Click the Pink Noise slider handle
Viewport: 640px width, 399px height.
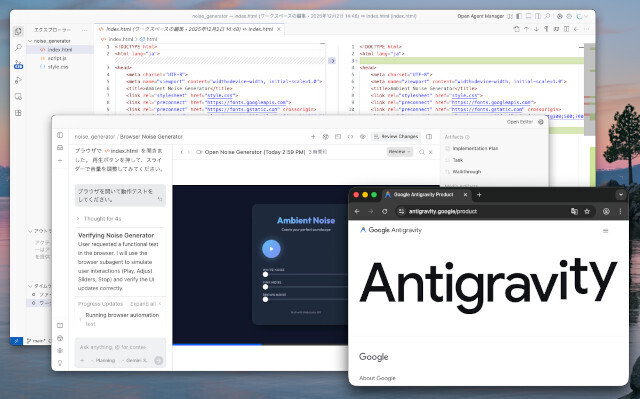coord(265,287)
